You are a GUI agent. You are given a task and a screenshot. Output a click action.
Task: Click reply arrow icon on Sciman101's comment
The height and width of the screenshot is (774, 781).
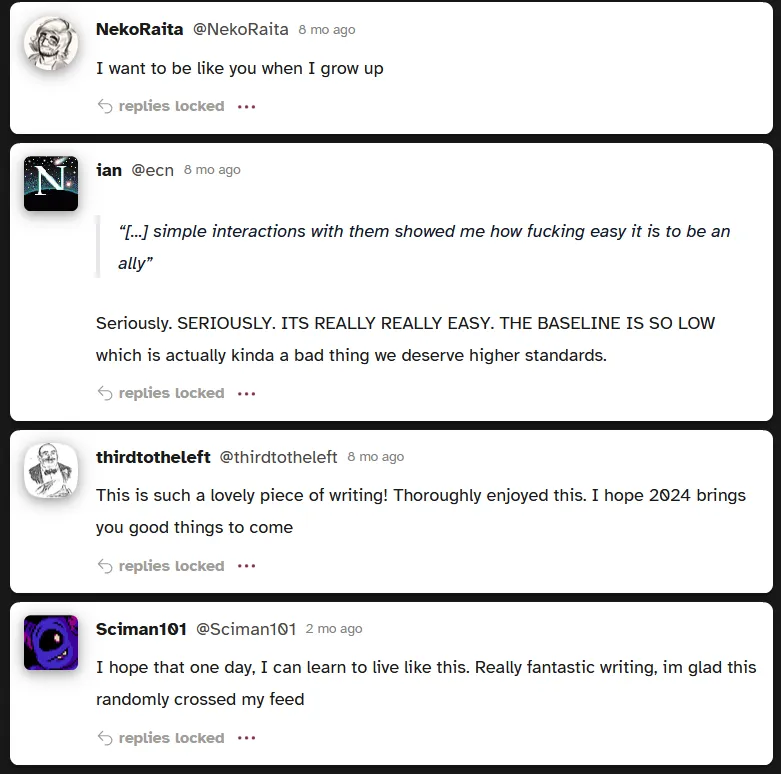[105, 738]
